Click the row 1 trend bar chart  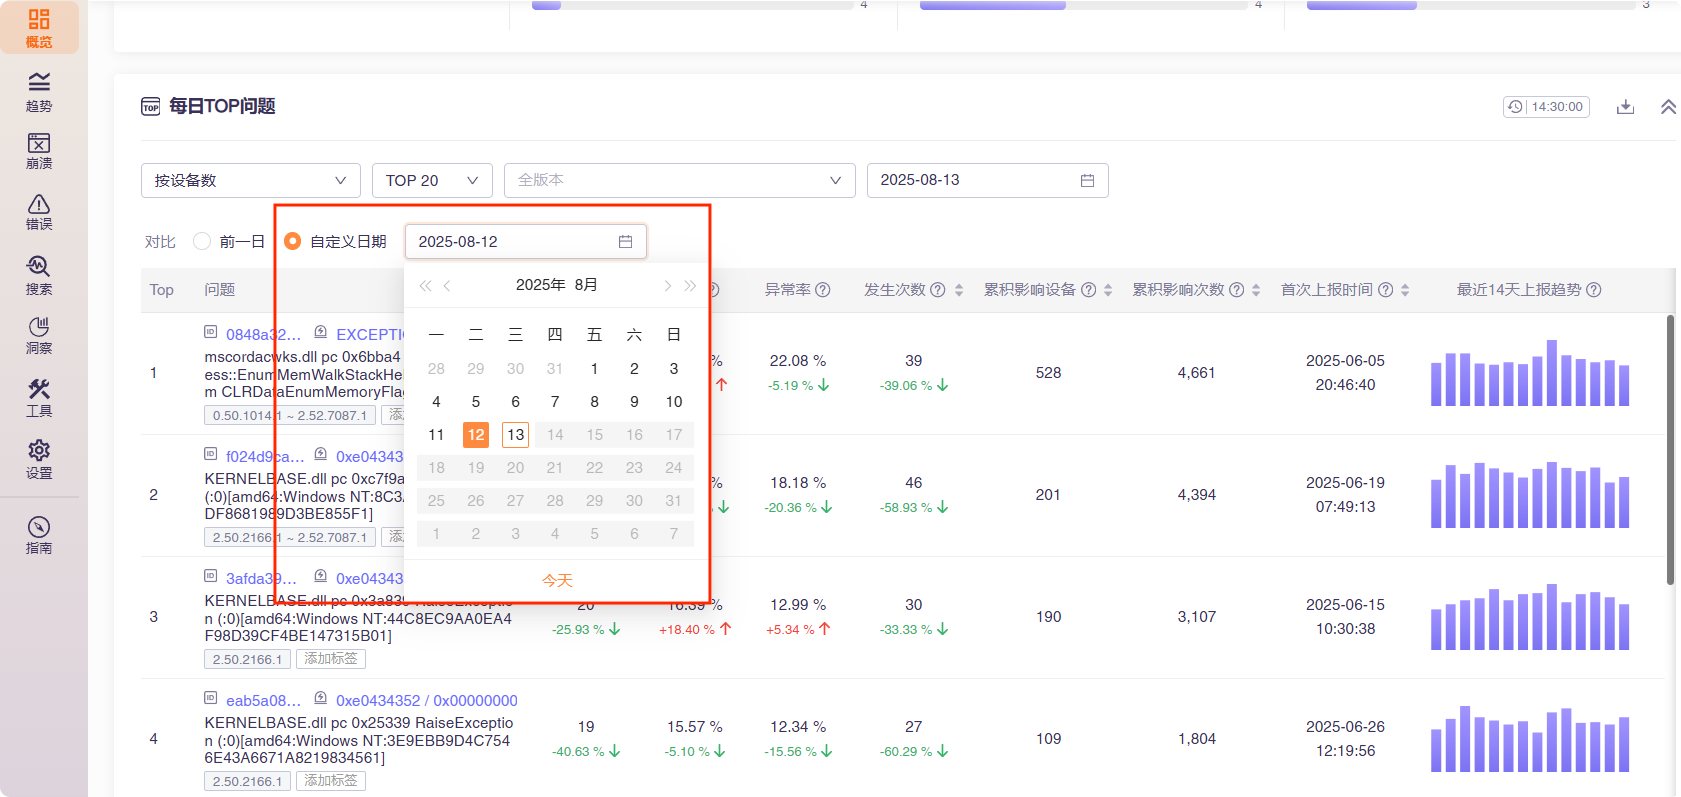[x=1530, y=373]
